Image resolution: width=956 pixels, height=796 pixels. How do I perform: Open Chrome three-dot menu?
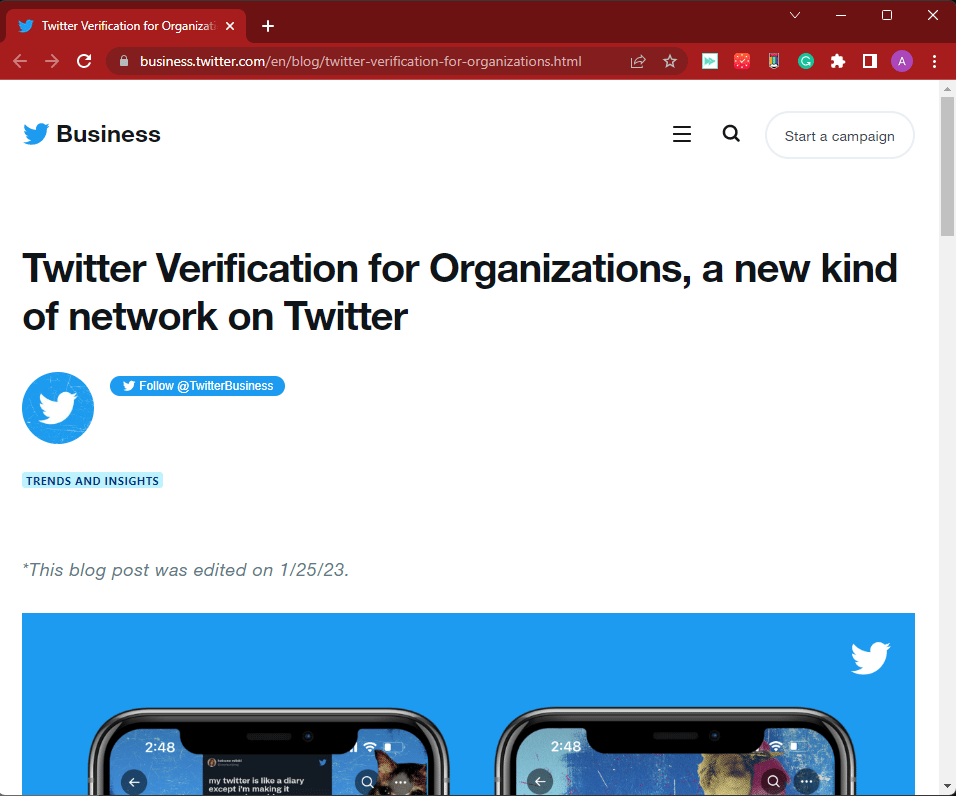coord(934,61)
